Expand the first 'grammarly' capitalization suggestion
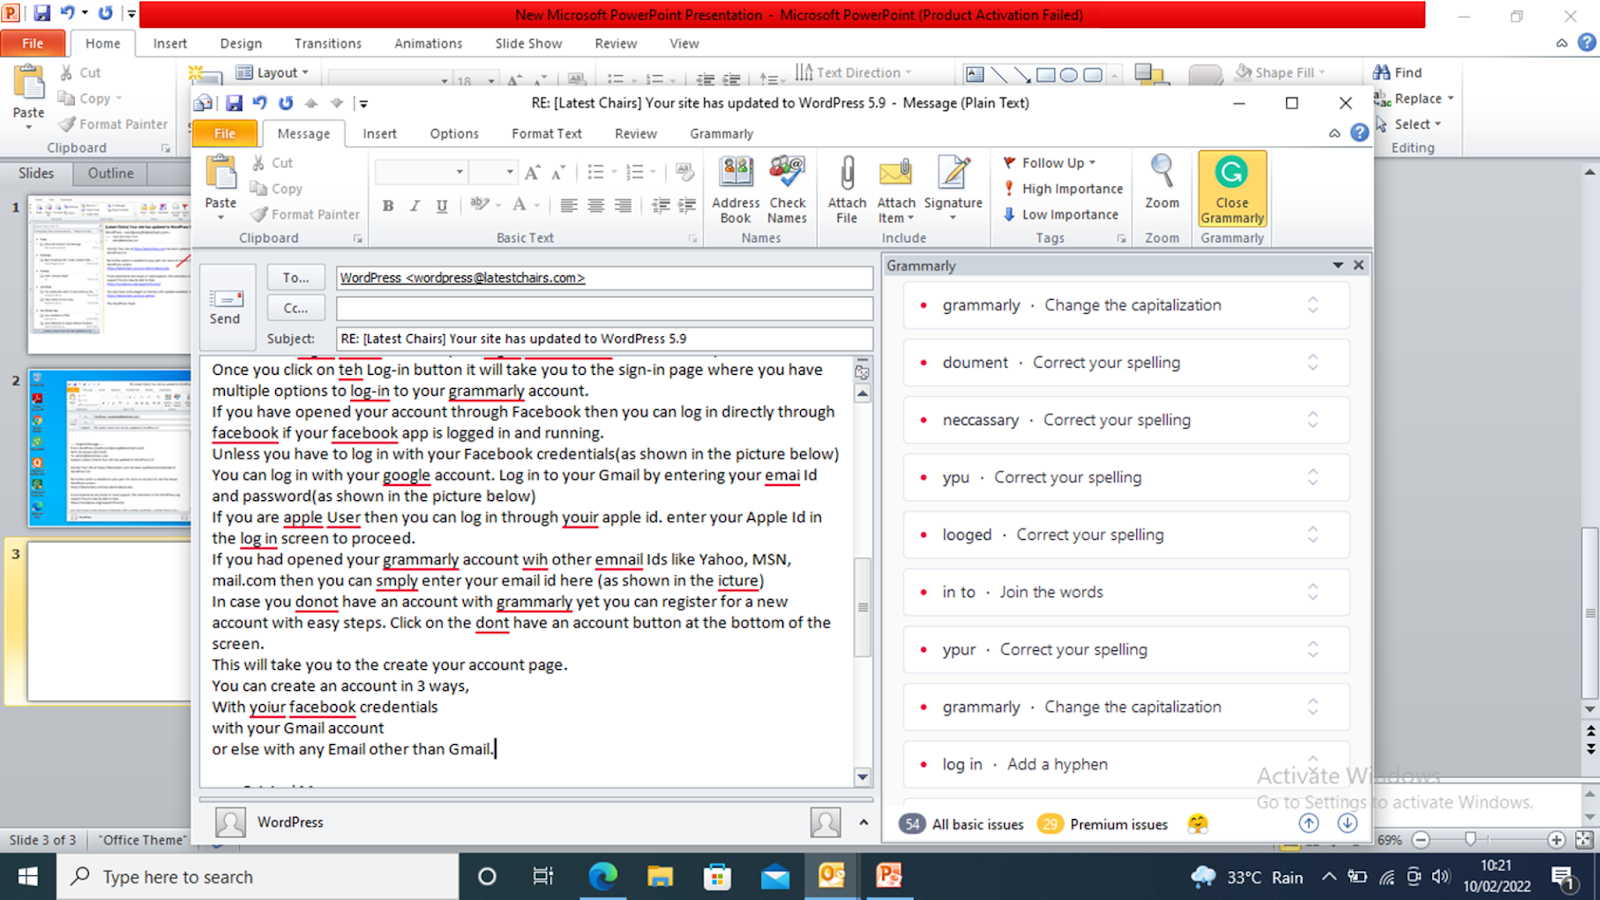Viewport: 1600px width, 900px height. click(x=1313, y=305)
